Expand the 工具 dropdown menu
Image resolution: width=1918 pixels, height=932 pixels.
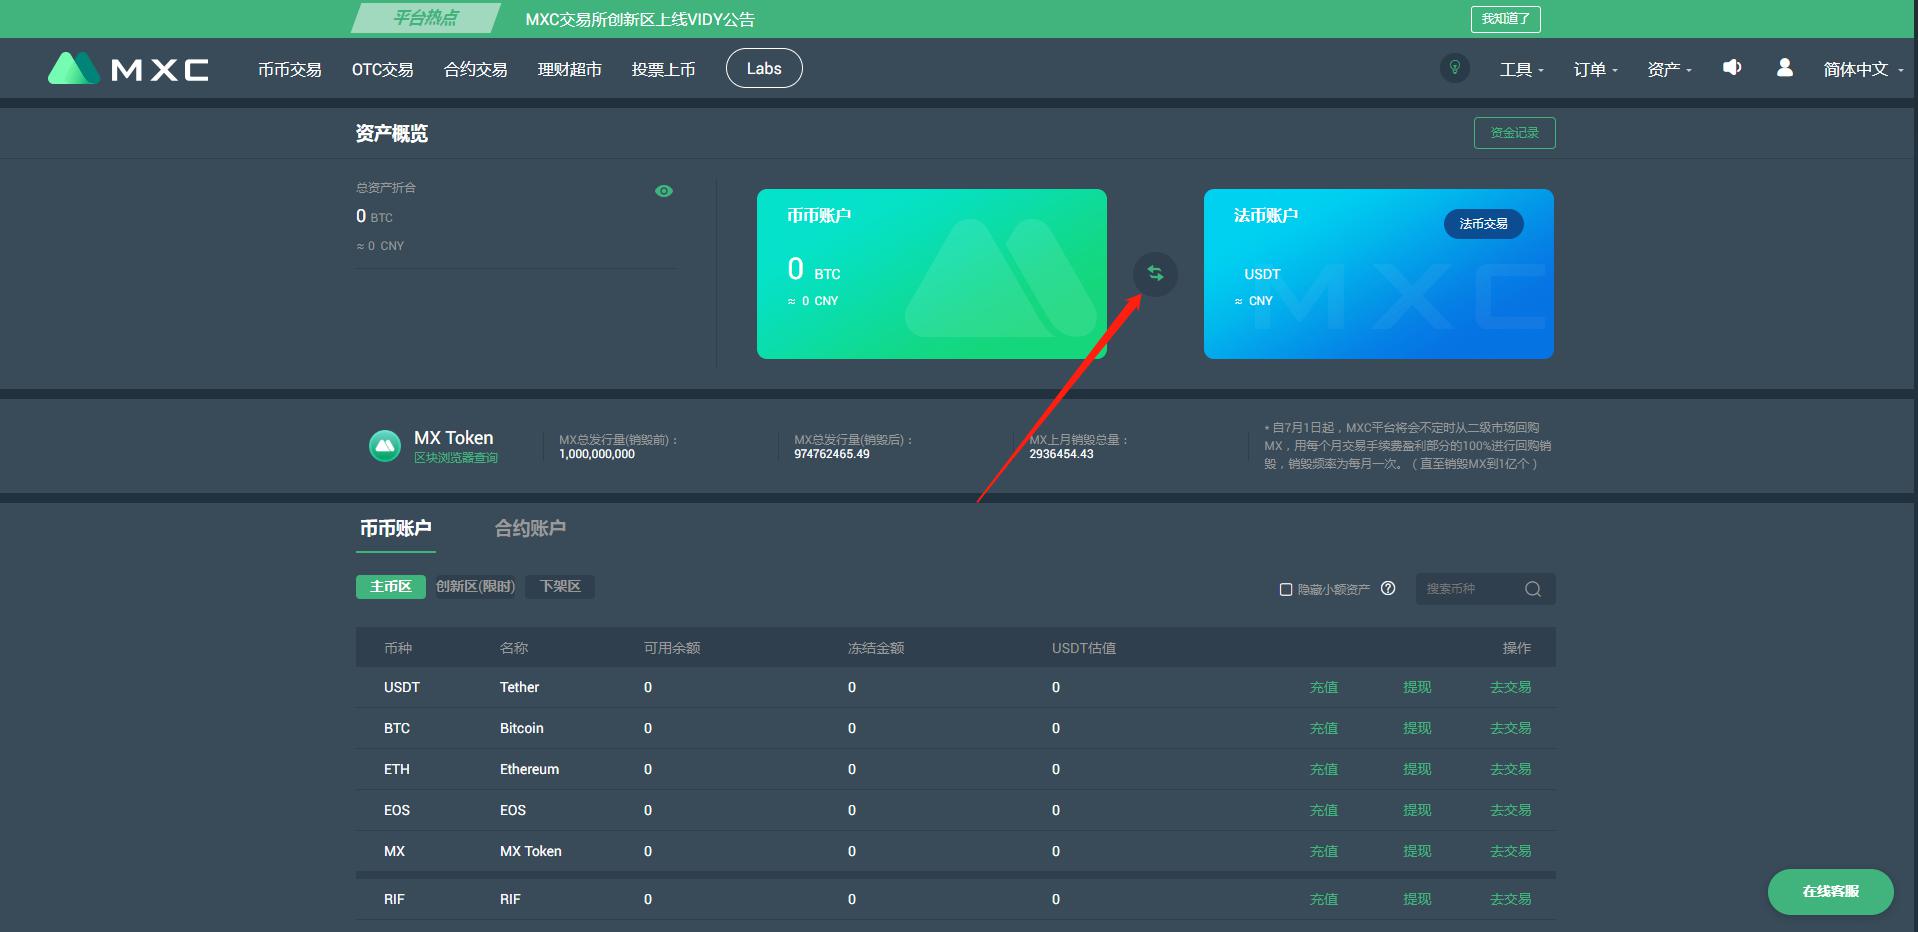point(1521,69)
